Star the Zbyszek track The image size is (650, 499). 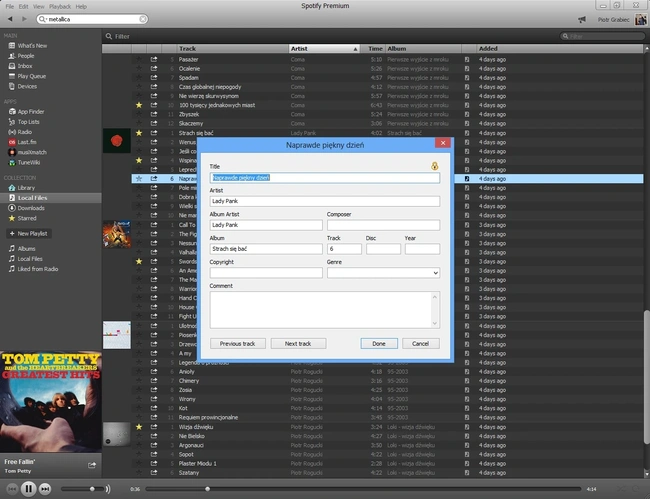click(139, 114)
